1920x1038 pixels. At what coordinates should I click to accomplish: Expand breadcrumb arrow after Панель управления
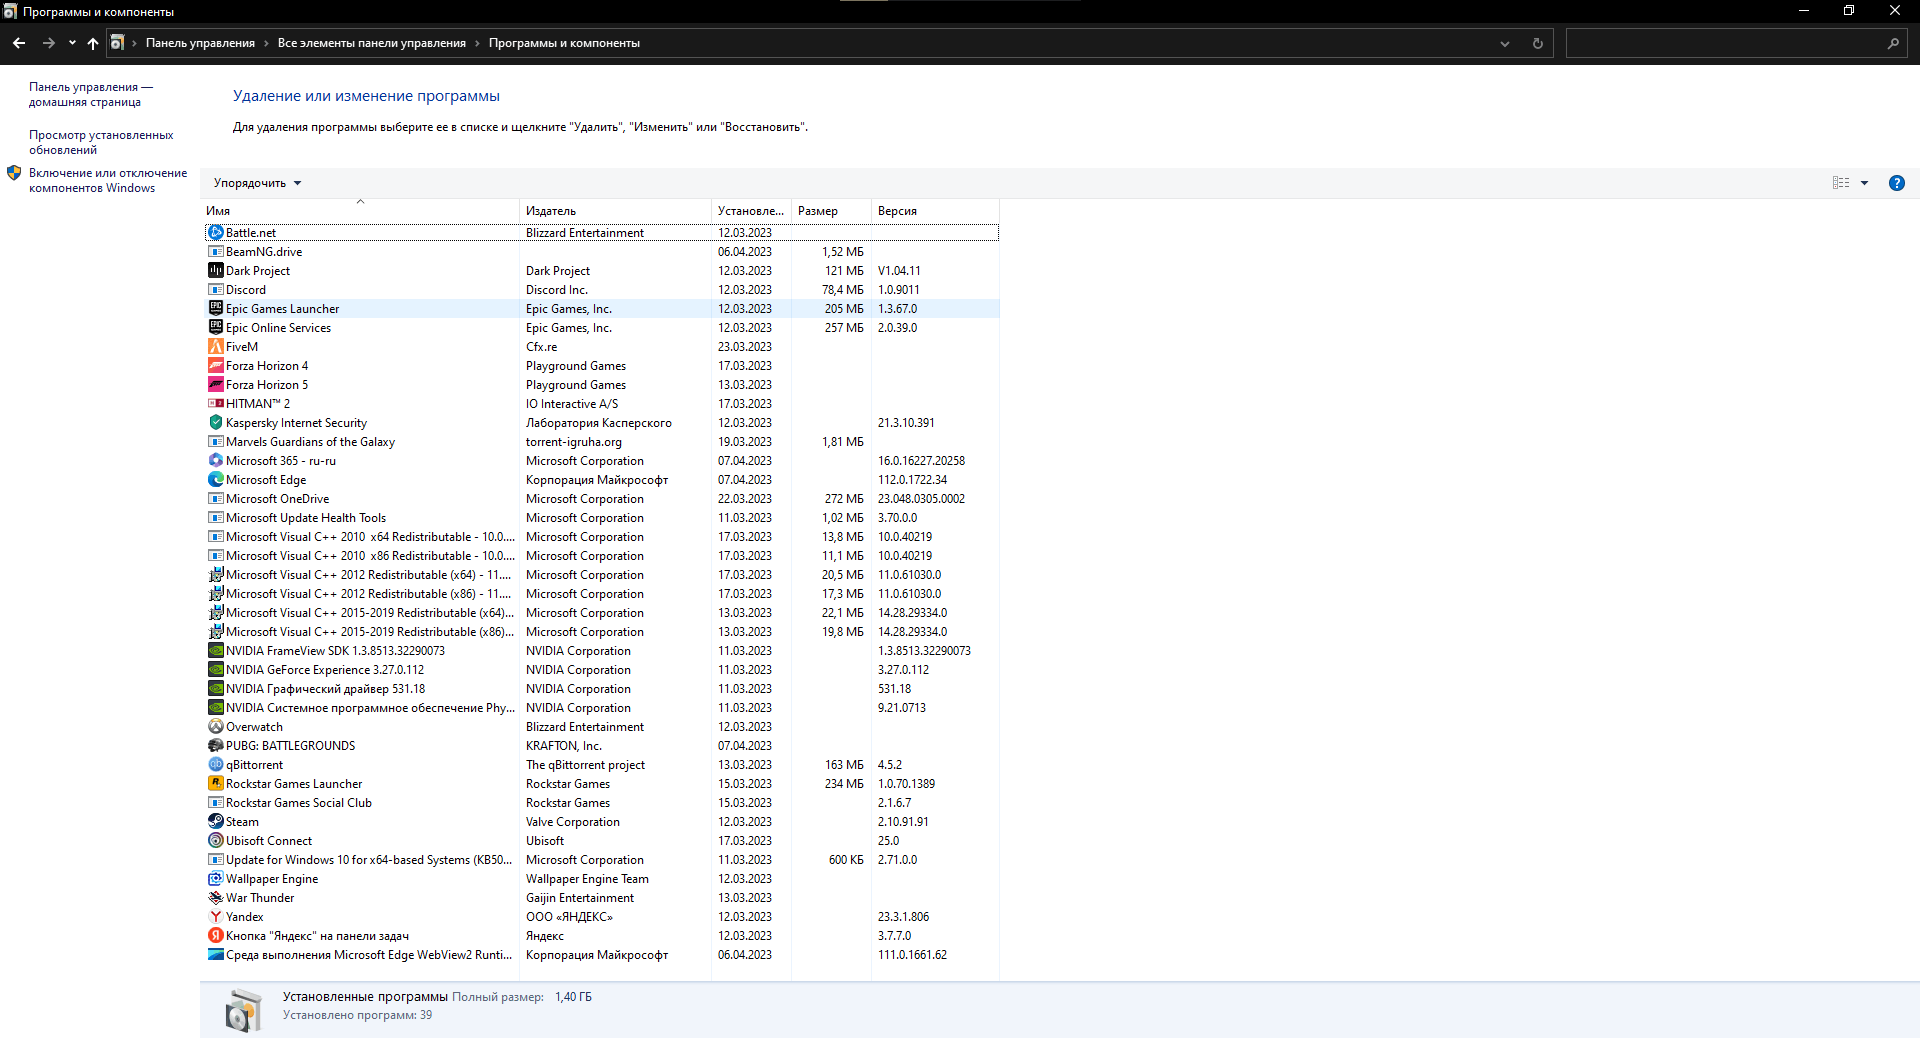[x=266, y=43]
